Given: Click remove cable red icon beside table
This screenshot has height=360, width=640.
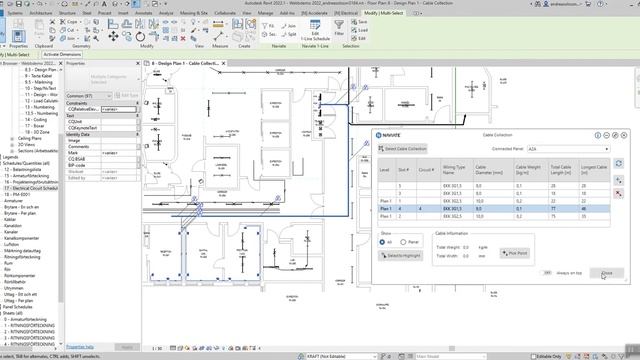Looking at the screenshot, I should pyautogui.click(x=619, y=194).
